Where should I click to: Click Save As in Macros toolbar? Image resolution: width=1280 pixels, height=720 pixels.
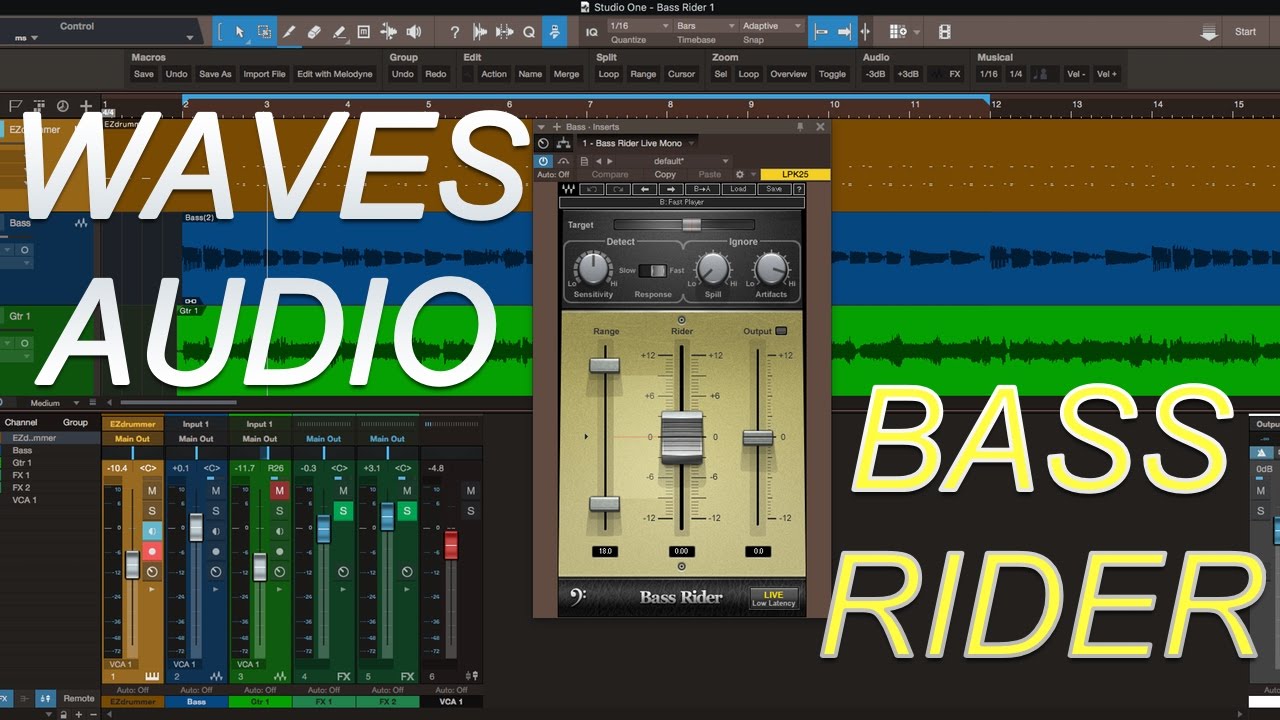tap(215, 74)
